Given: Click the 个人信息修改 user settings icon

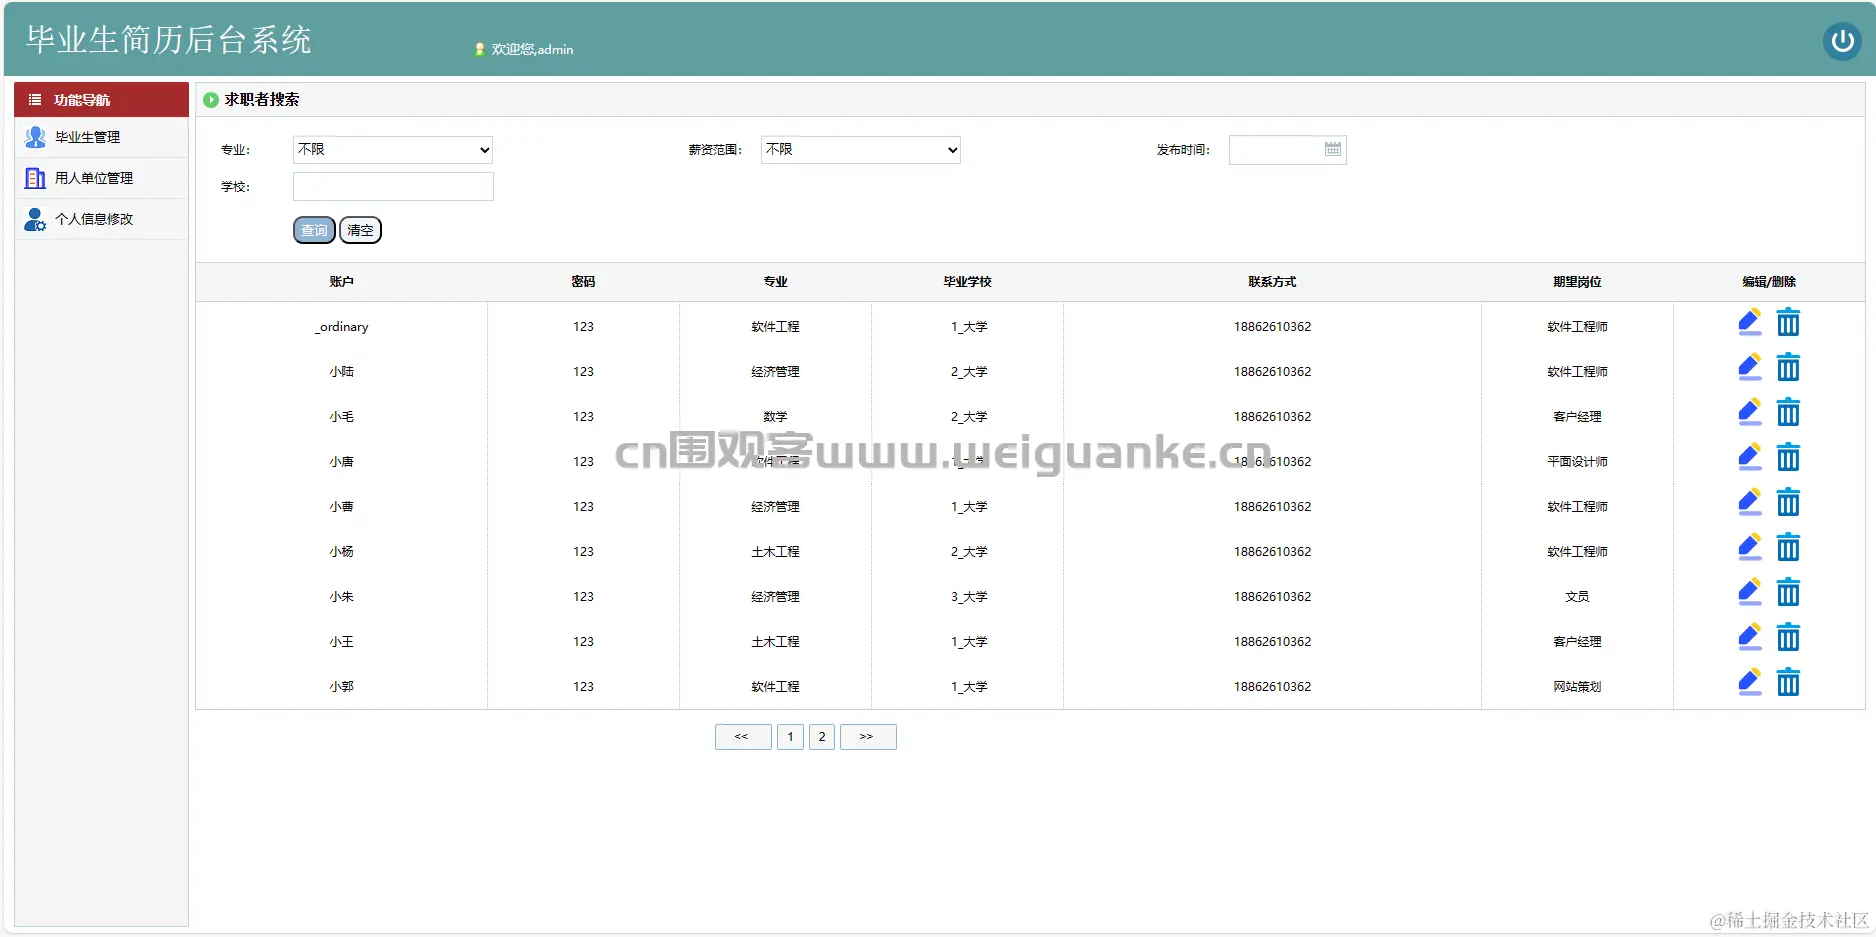Looking at the screenshot, I should tap(35, 219).
